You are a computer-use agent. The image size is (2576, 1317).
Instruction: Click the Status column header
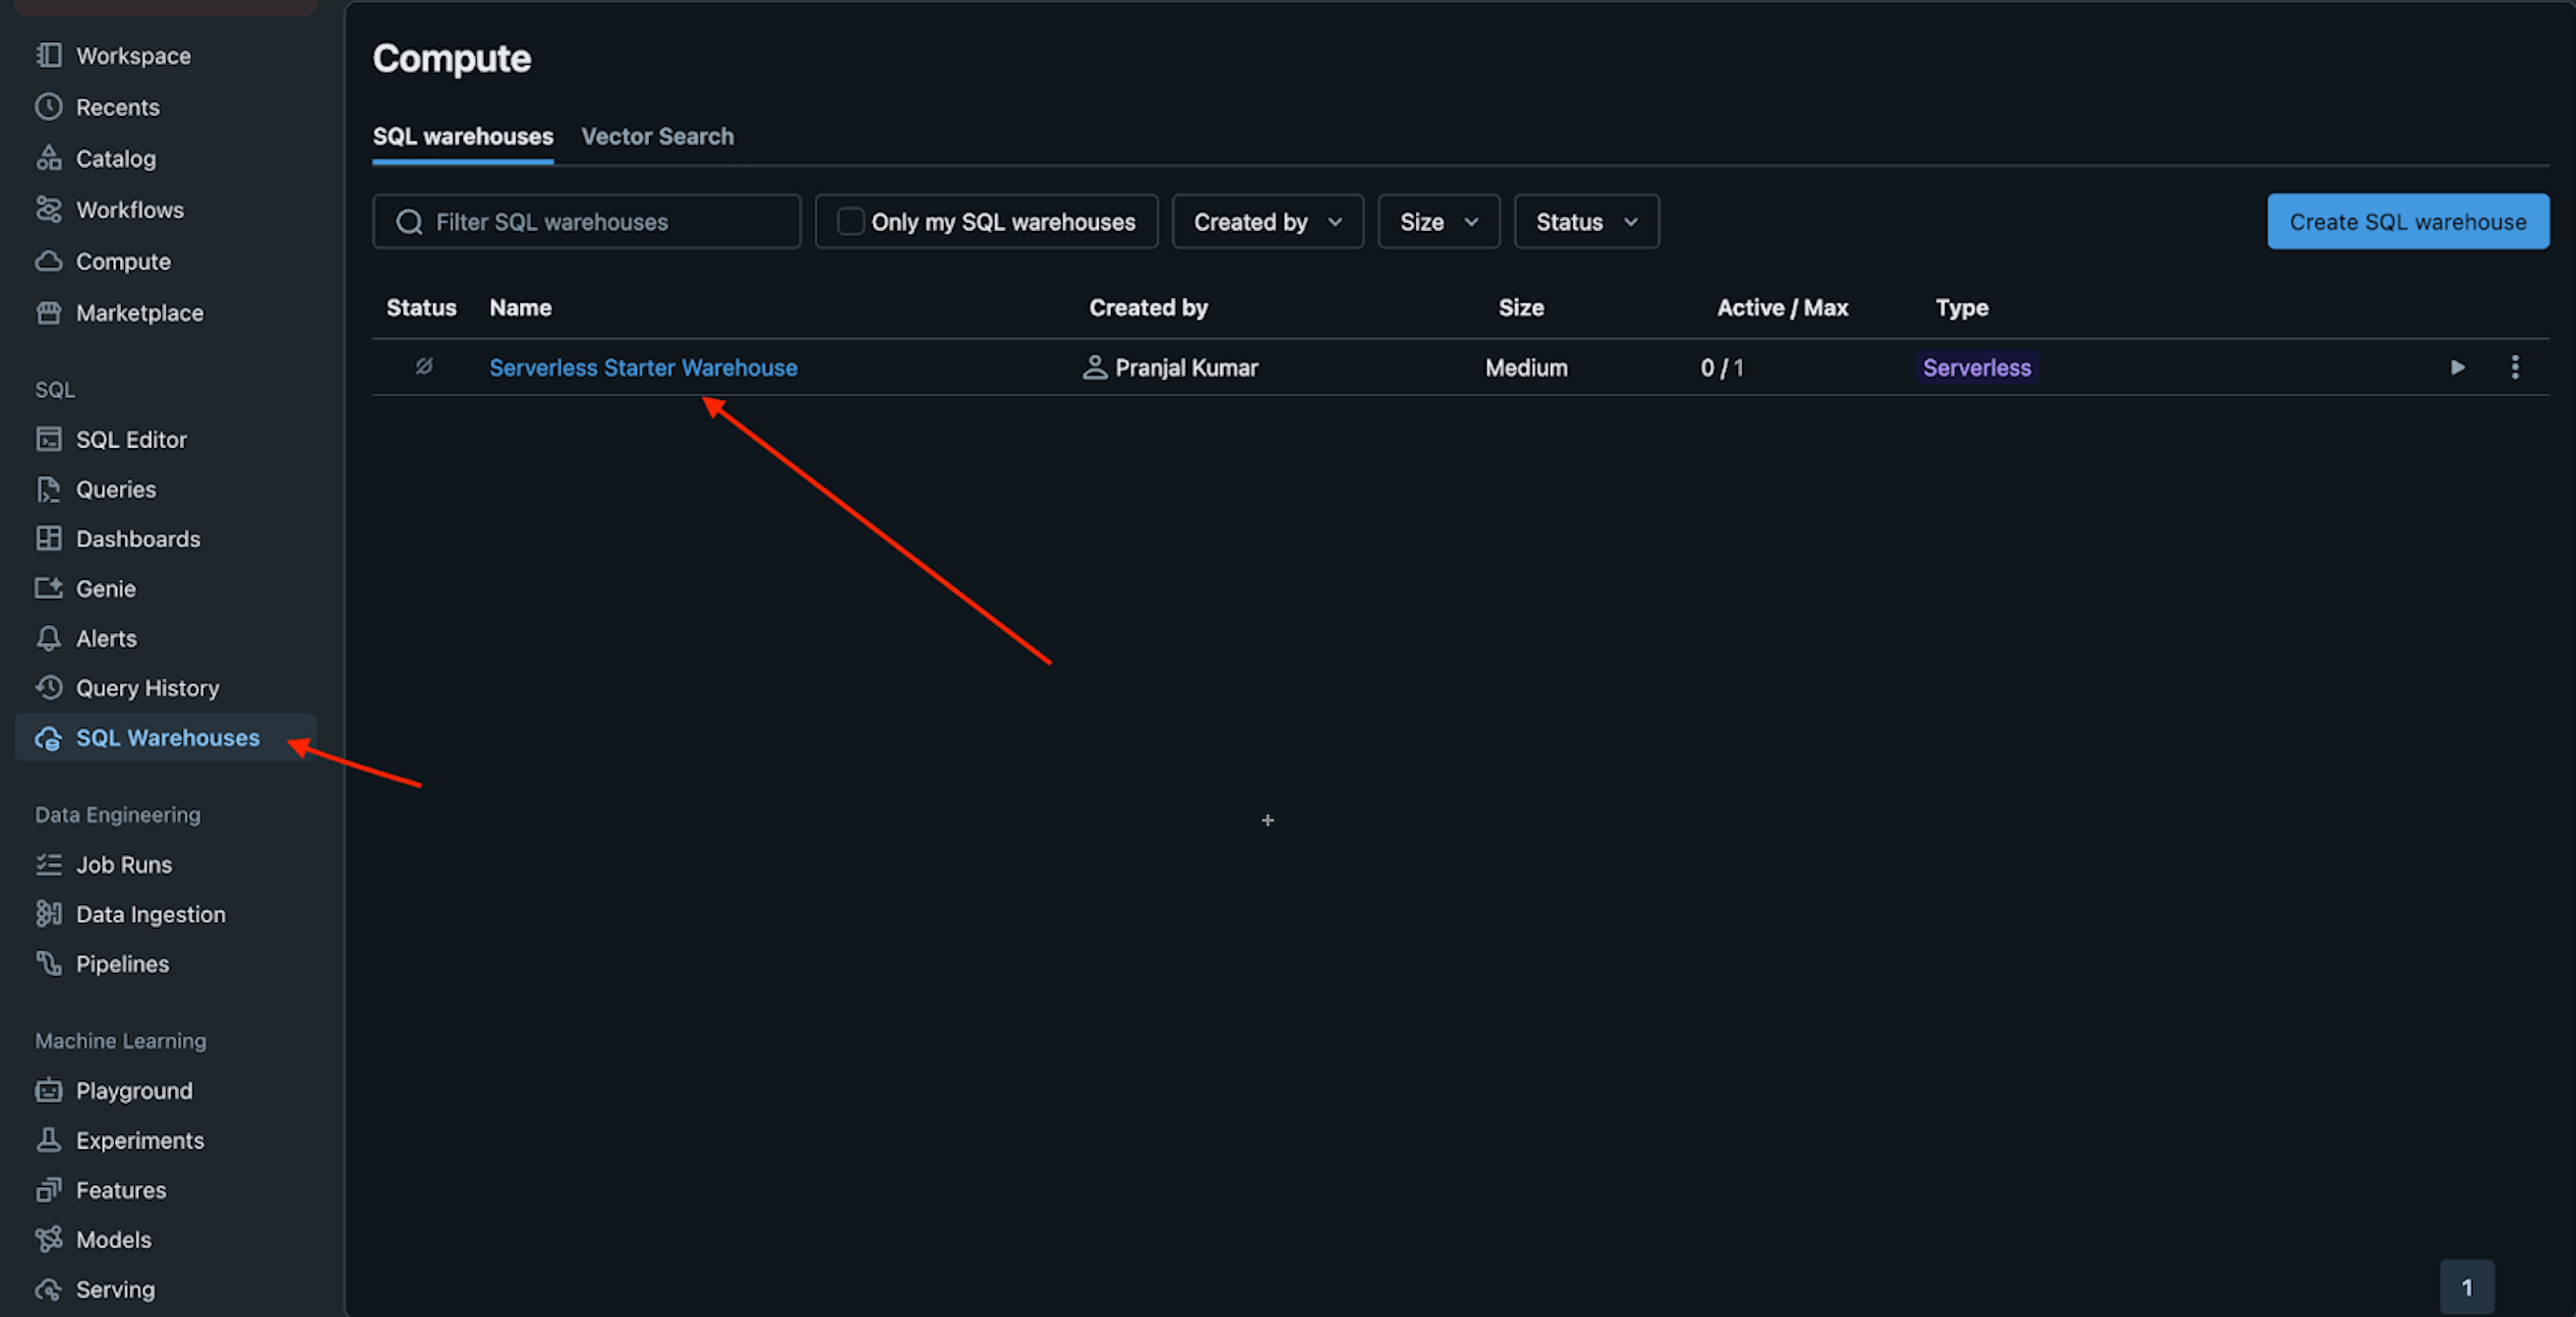421,307
